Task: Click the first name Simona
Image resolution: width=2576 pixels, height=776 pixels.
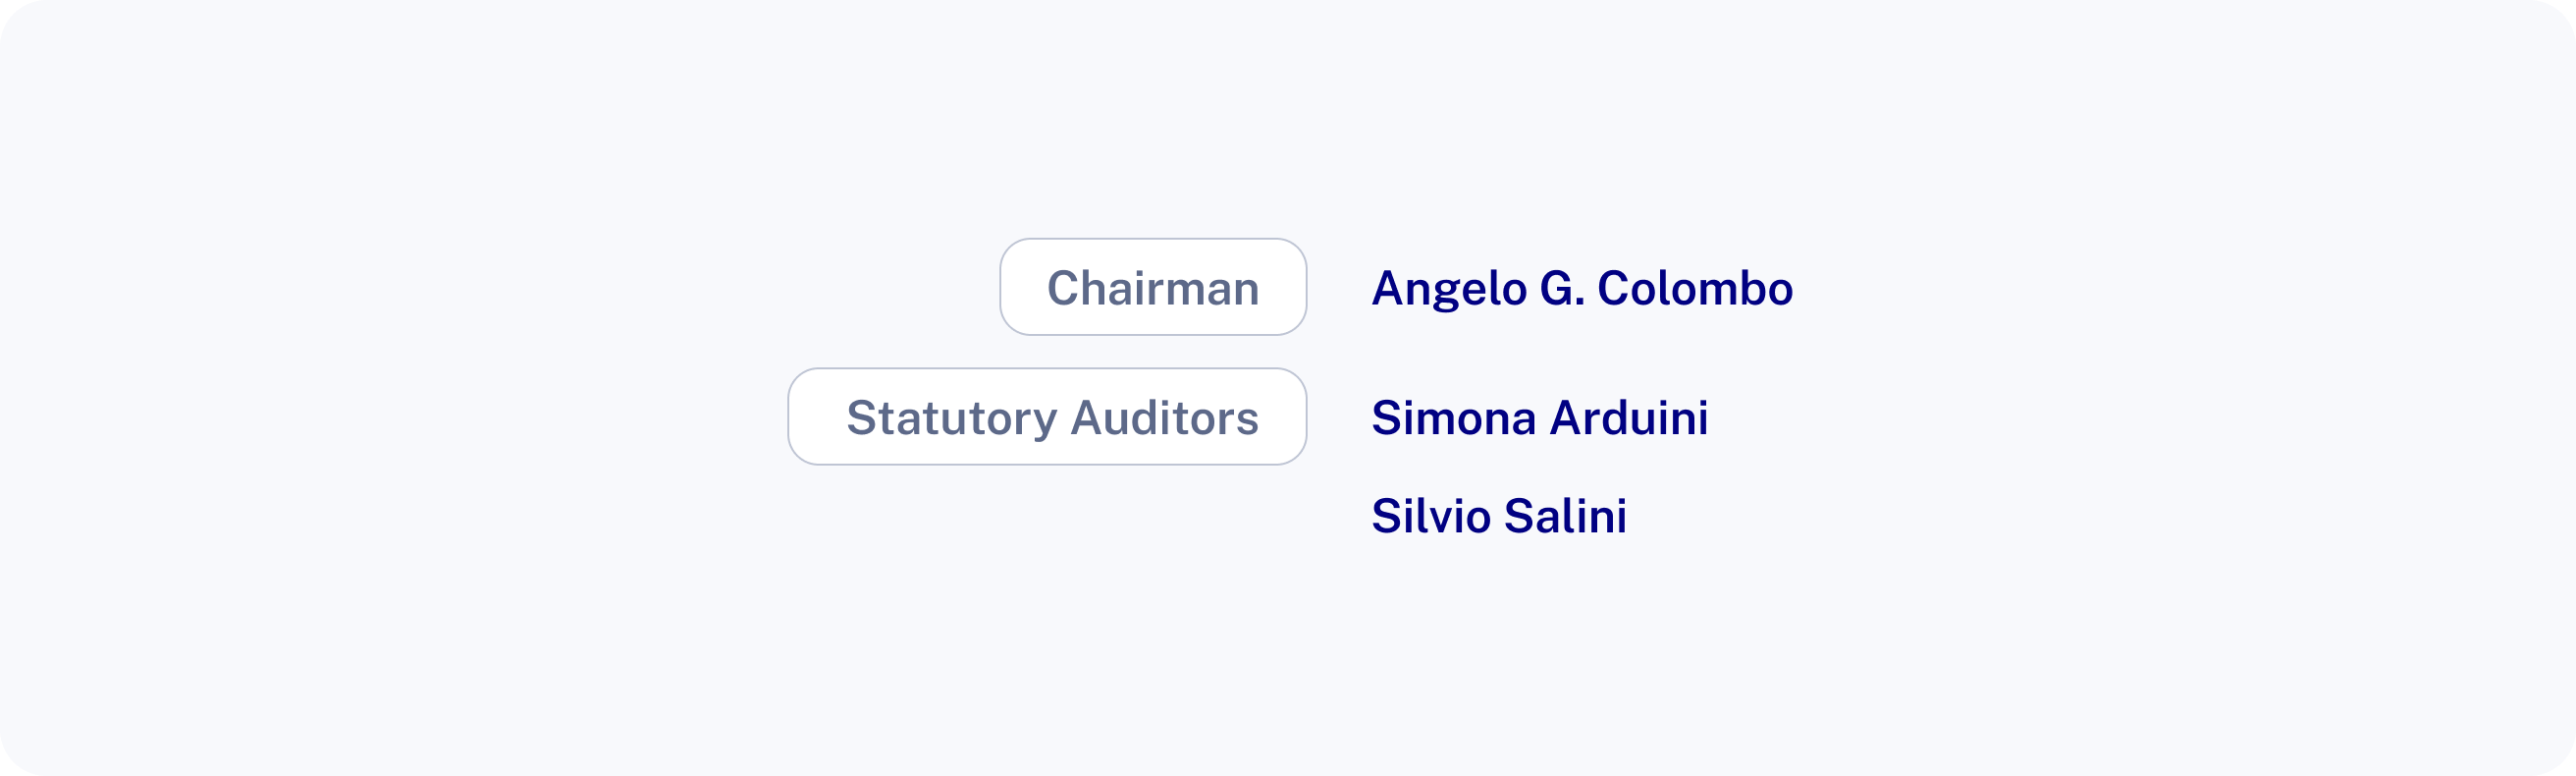Action: point(1453,417)
